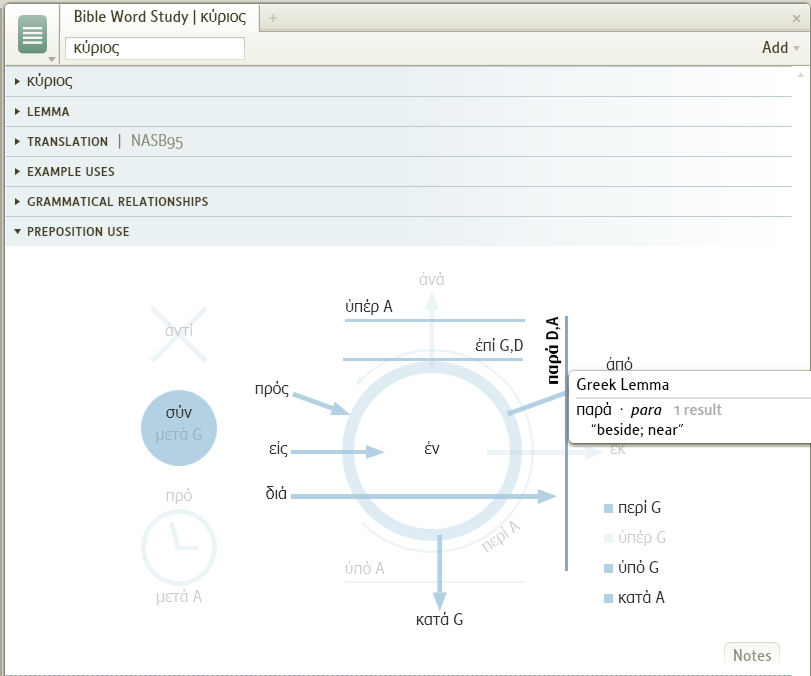Click the clock icon for πρό
Viewport: 811px width, 676px height.
178,547
